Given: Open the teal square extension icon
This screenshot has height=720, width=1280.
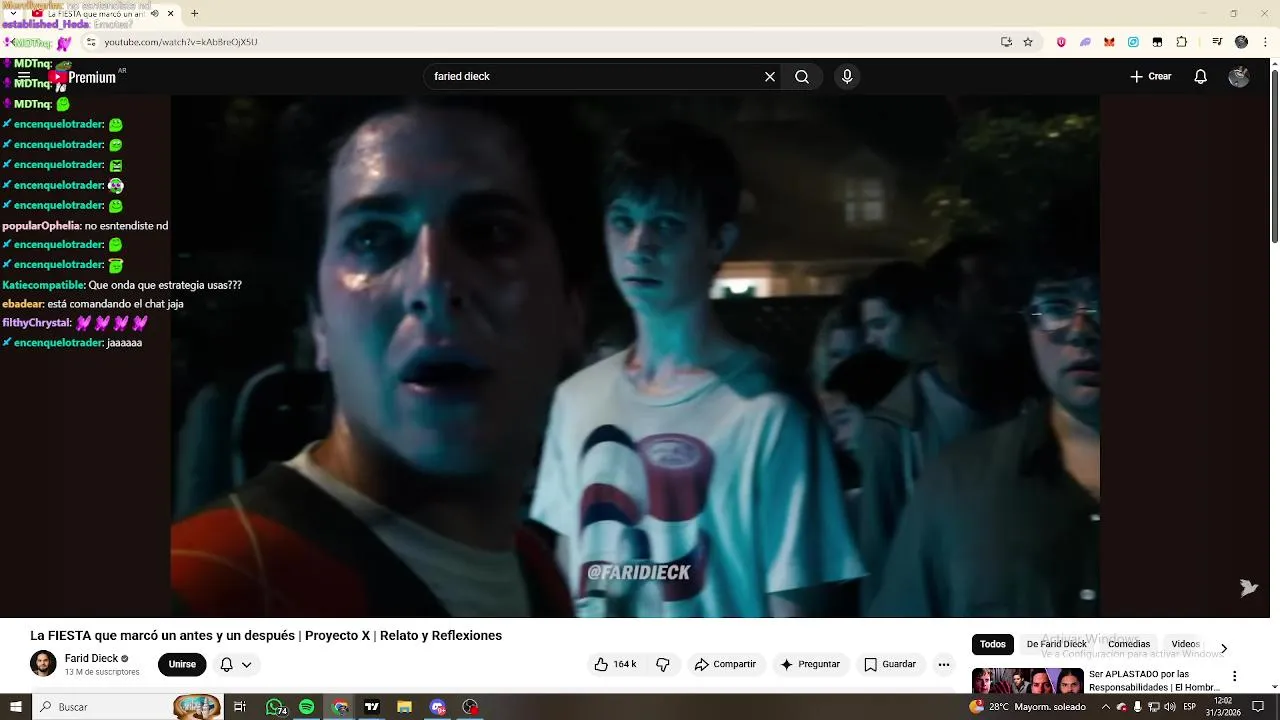Looking at the screenshot, I should (1133, 42).
